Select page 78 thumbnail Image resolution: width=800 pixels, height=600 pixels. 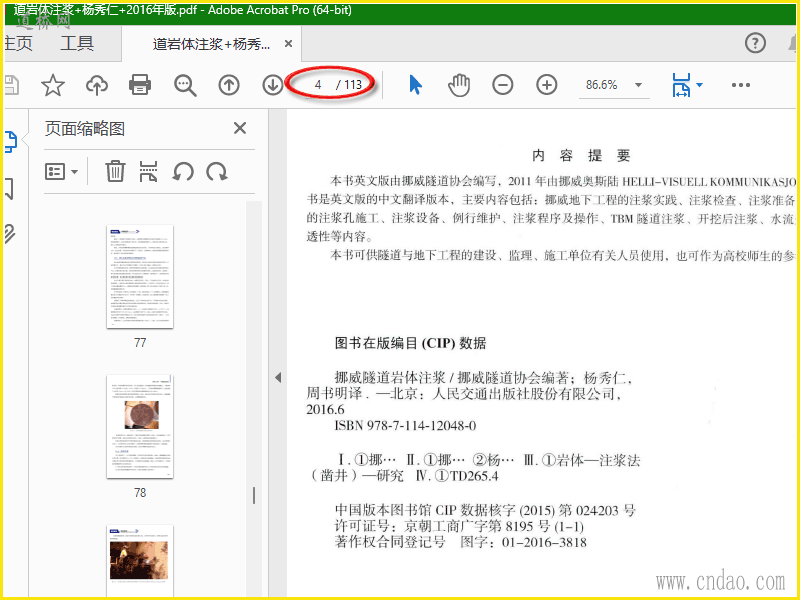point(140,427)
